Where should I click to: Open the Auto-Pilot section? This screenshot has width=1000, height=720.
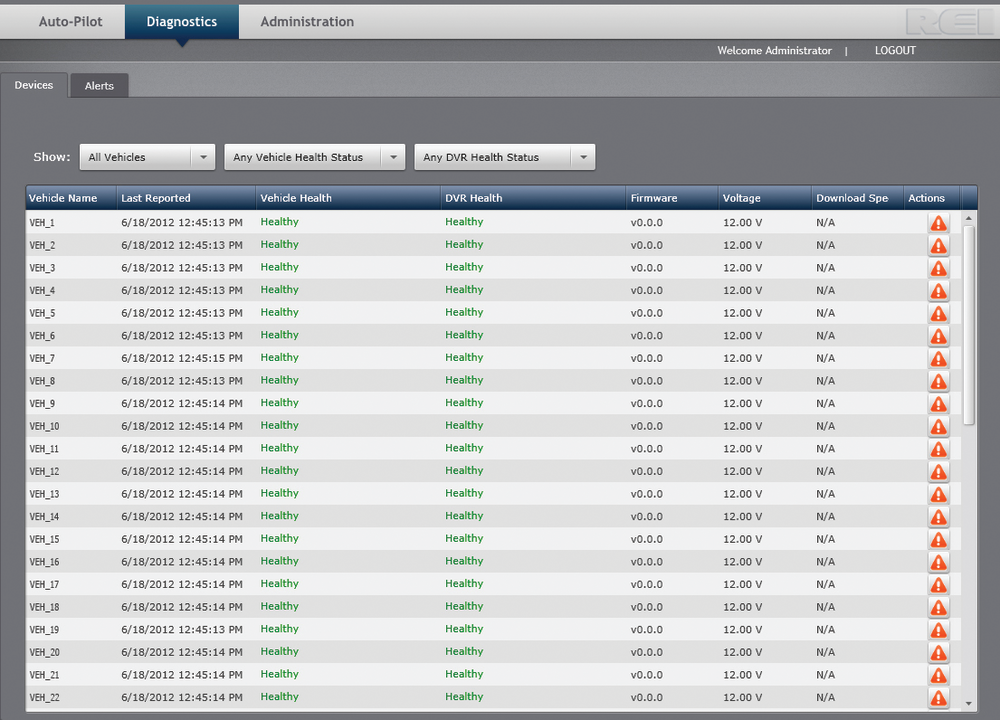[70, 21]
